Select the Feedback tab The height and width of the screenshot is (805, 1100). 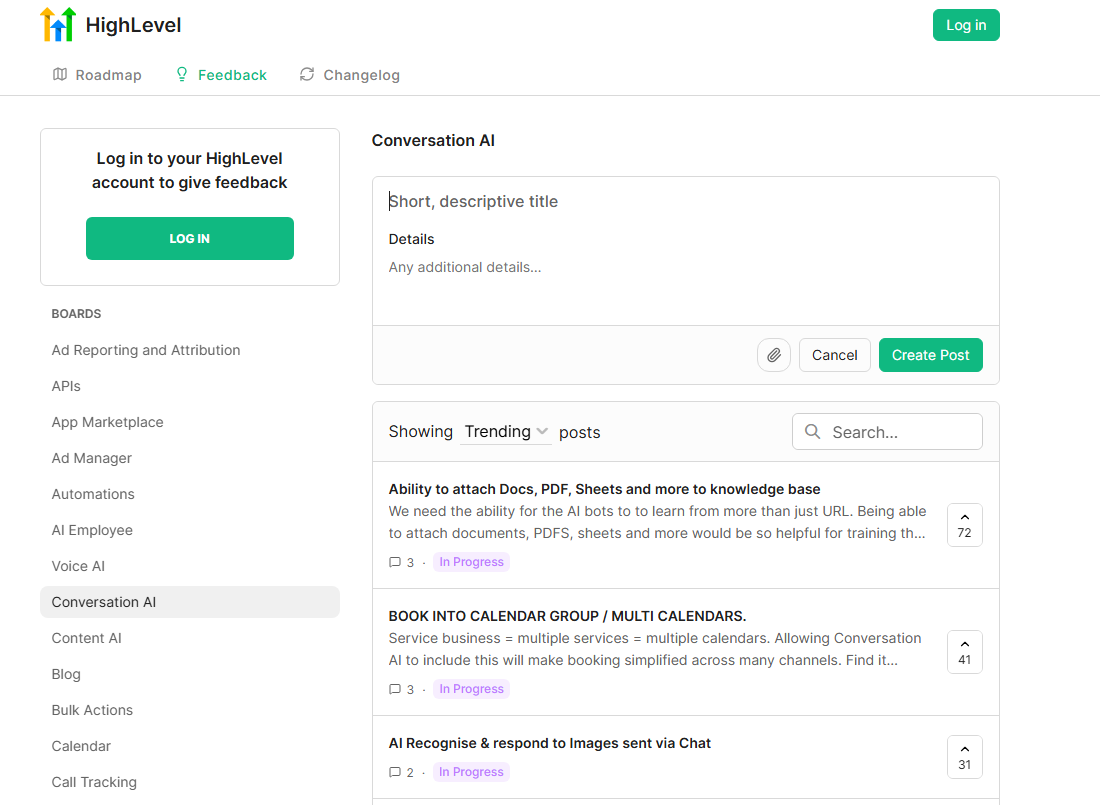coord(221,75)
